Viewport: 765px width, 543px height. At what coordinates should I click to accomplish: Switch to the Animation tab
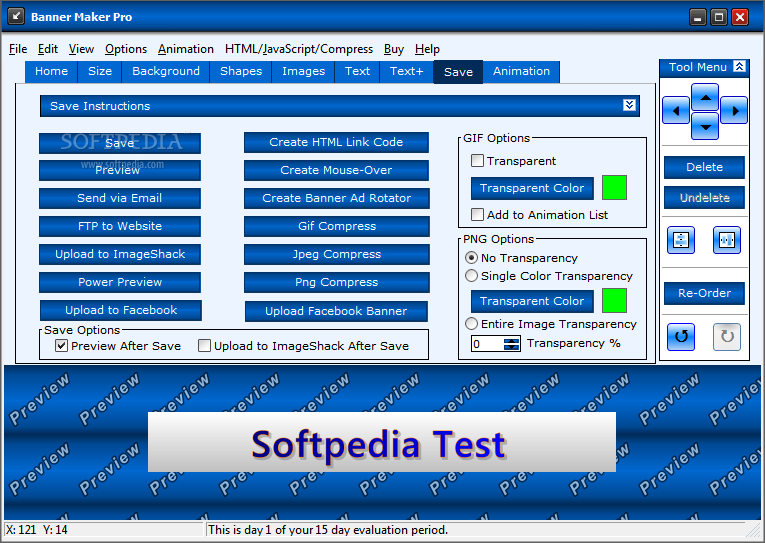pyautogui.click(x=521, y=71)
